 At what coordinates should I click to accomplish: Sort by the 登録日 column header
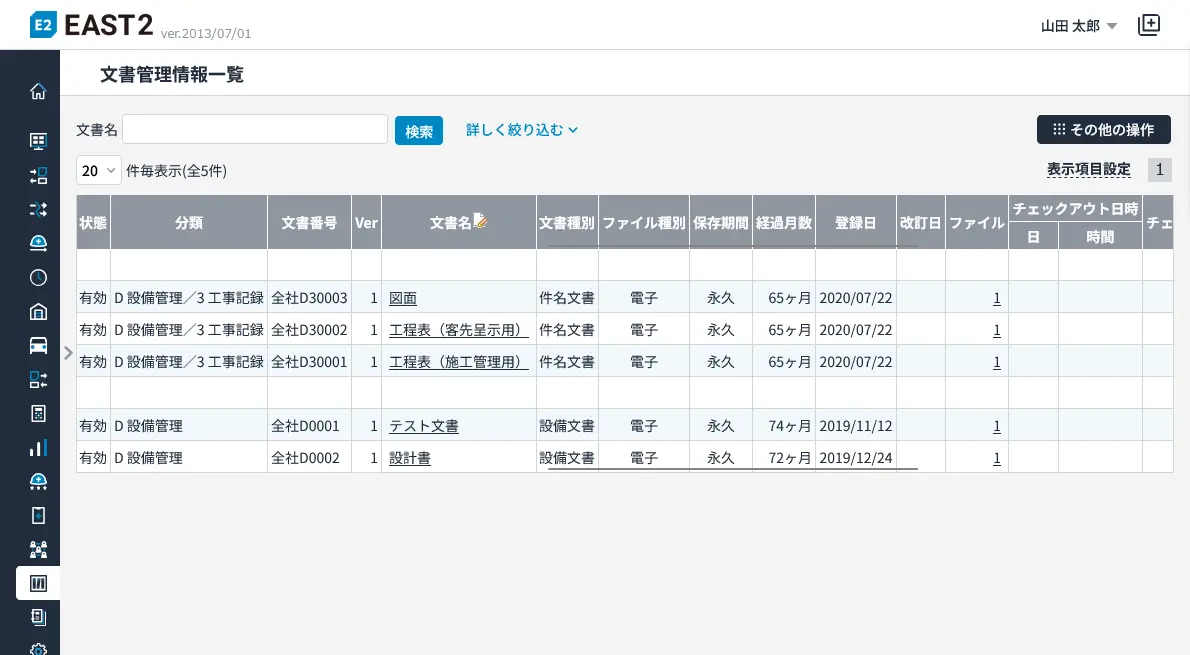855,222
